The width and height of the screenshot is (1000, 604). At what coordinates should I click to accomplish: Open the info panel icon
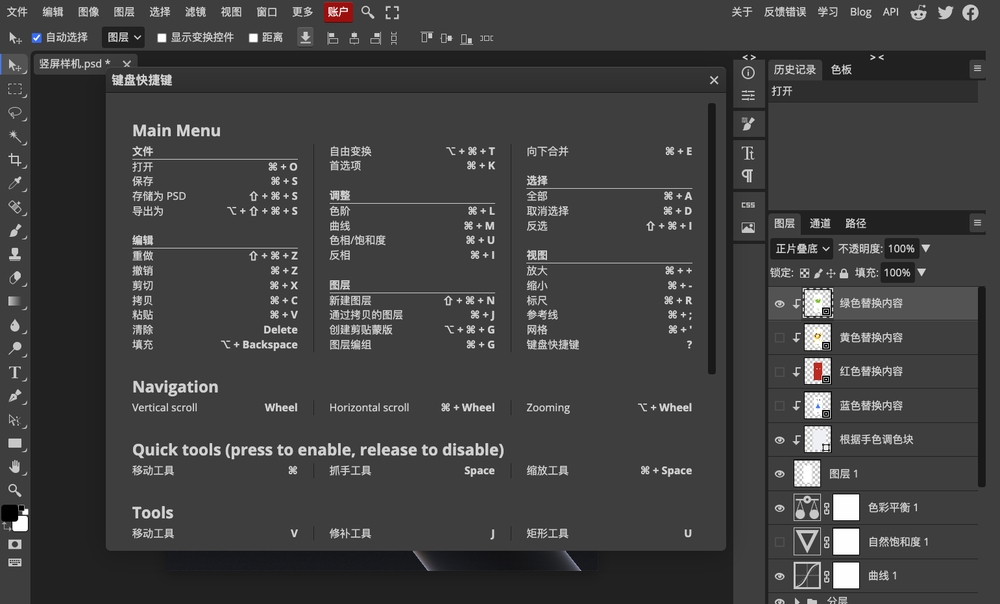tap(748, 73)
